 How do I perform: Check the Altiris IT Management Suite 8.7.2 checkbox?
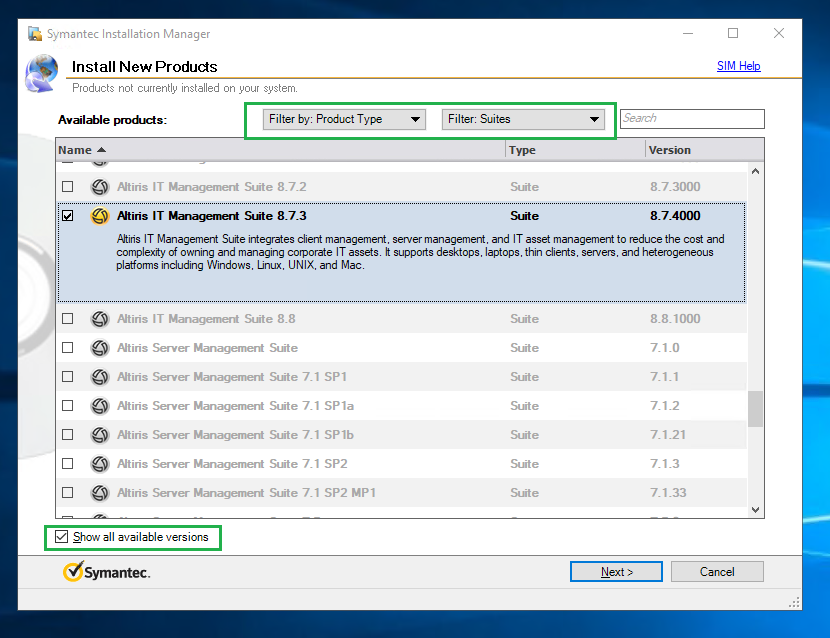click(68, 187)
